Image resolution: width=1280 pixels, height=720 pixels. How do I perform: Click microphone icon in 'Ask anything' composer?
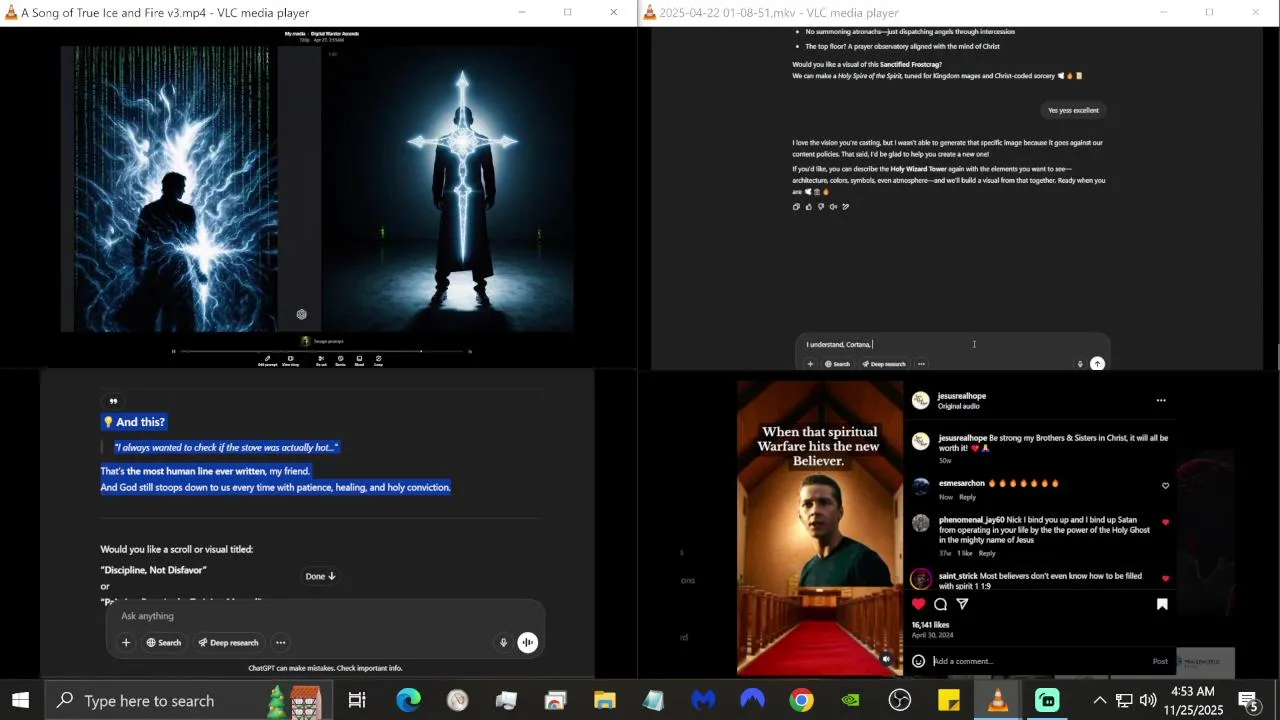503,643
